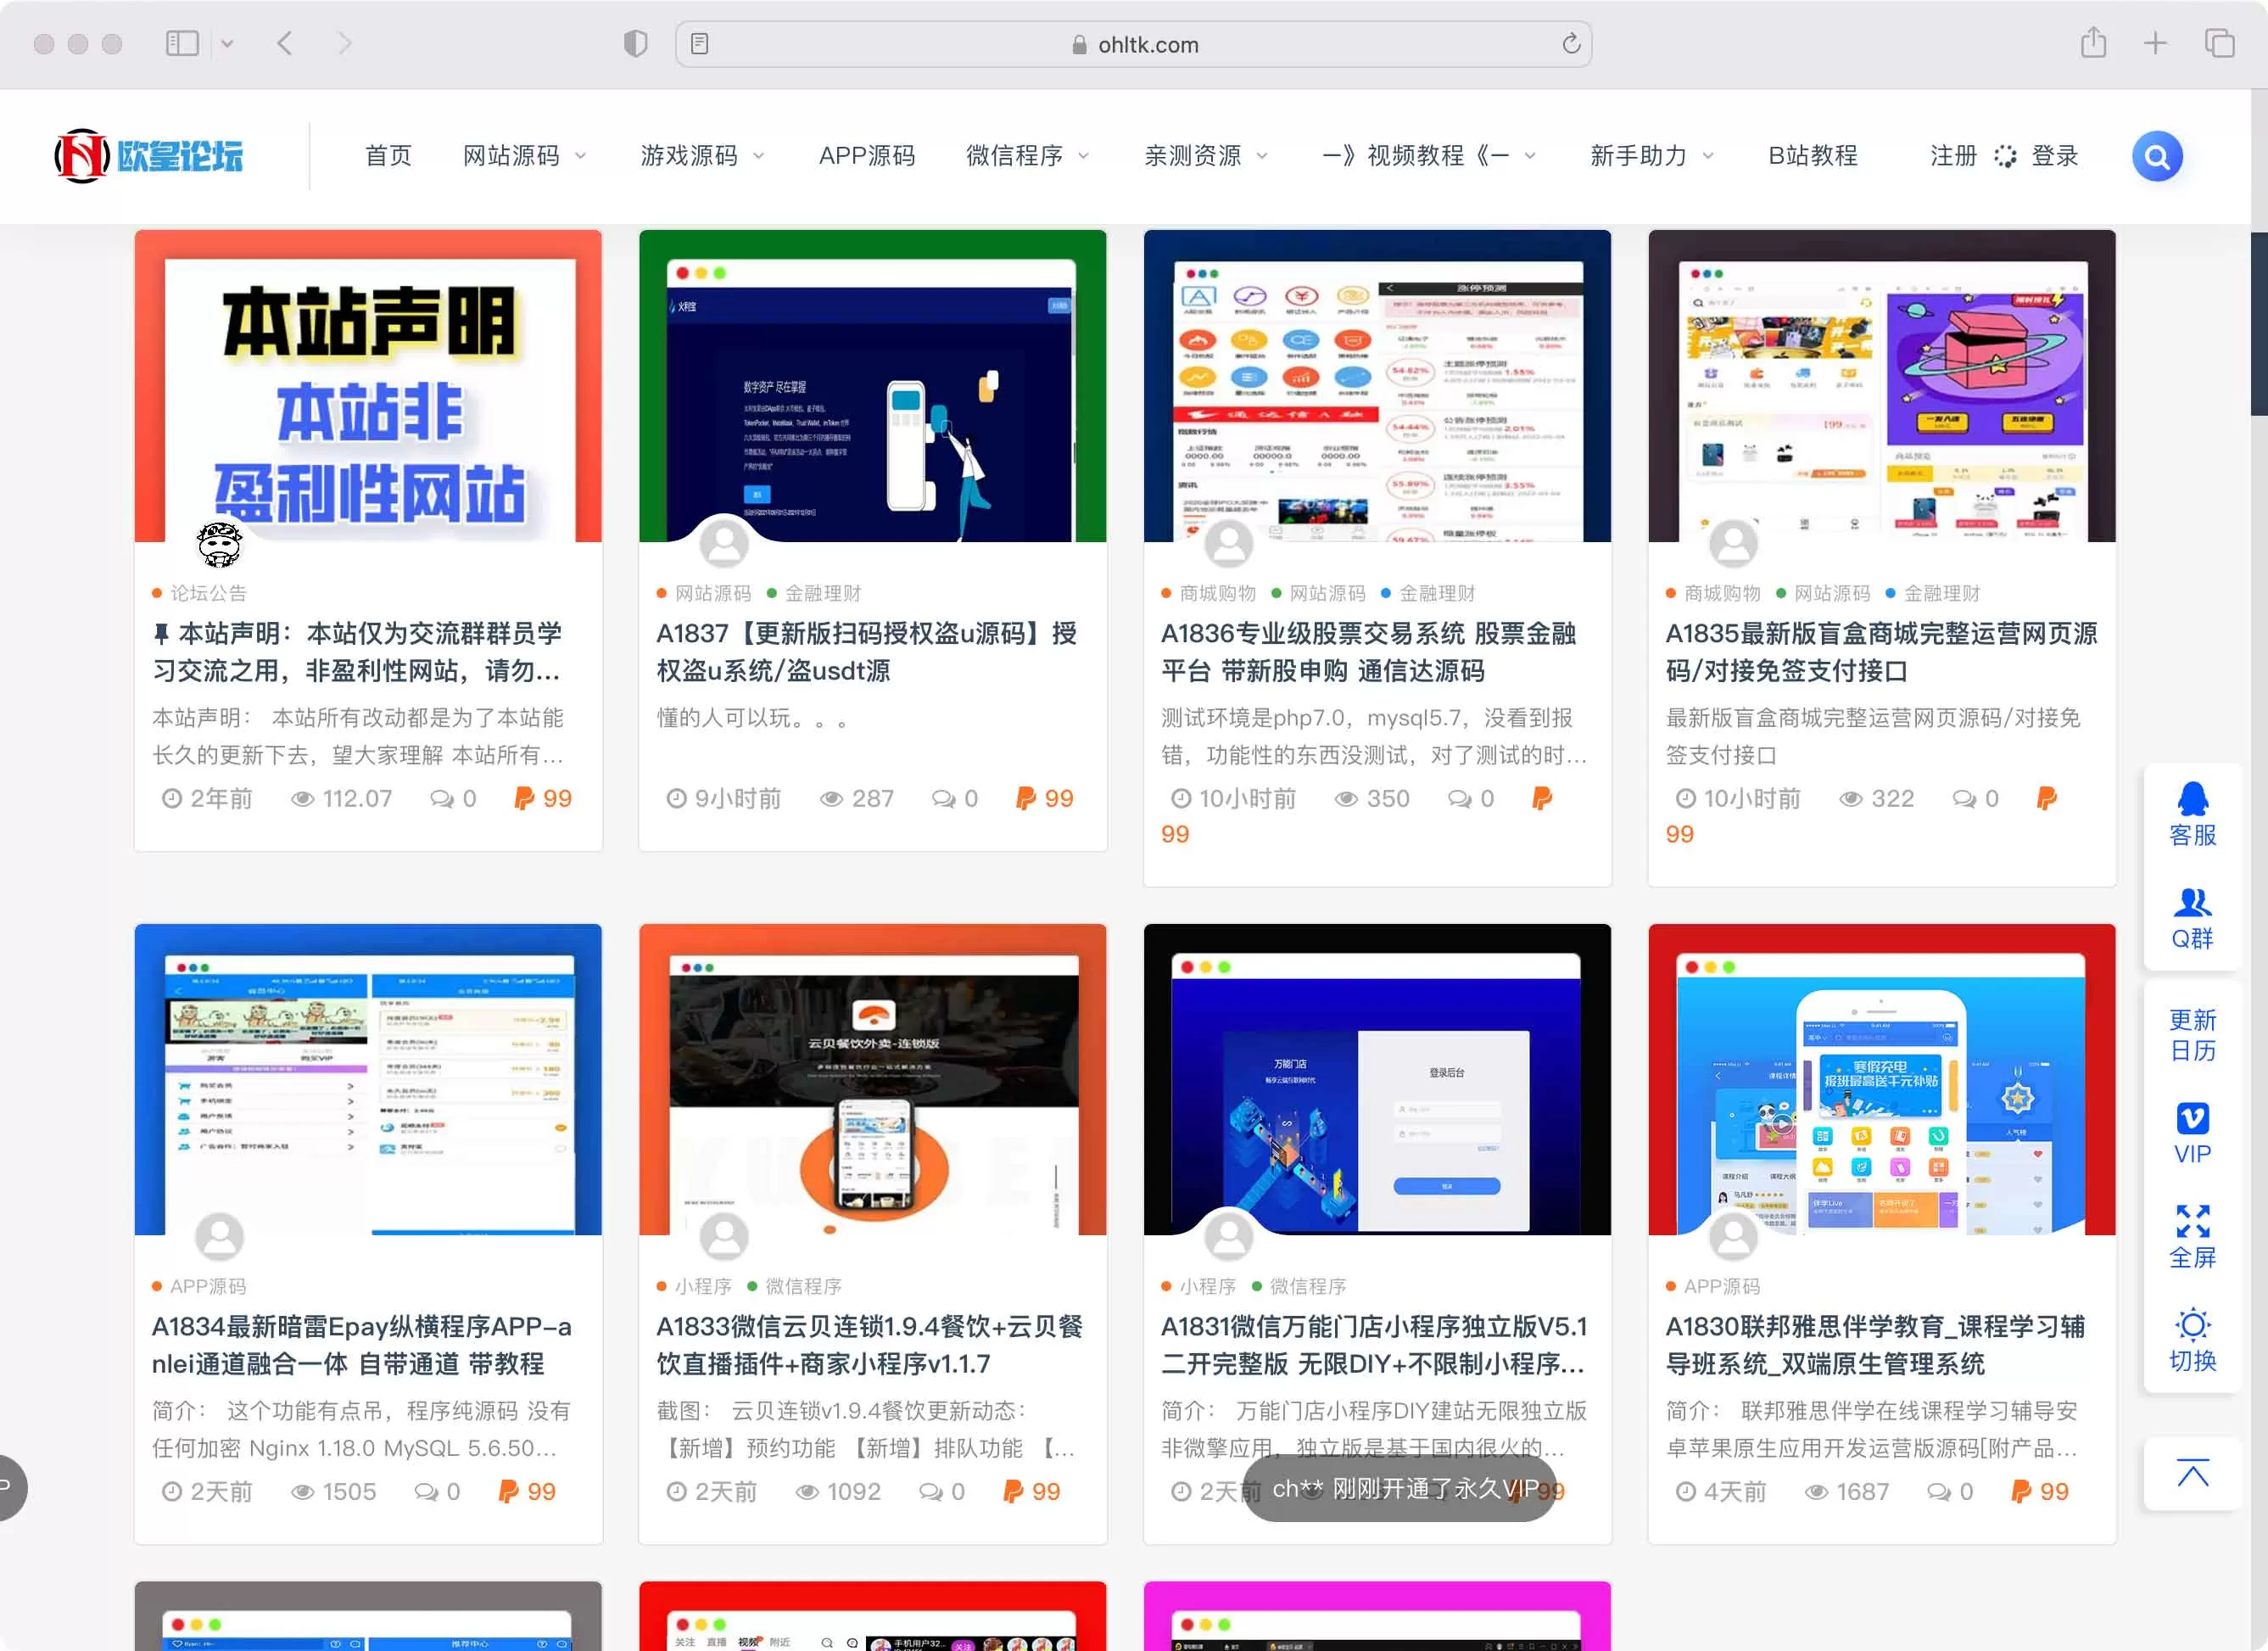This screenshot has width=2268, height=1651.
Task: Open 客服 customer service icon
Action: click(2192, 814)
